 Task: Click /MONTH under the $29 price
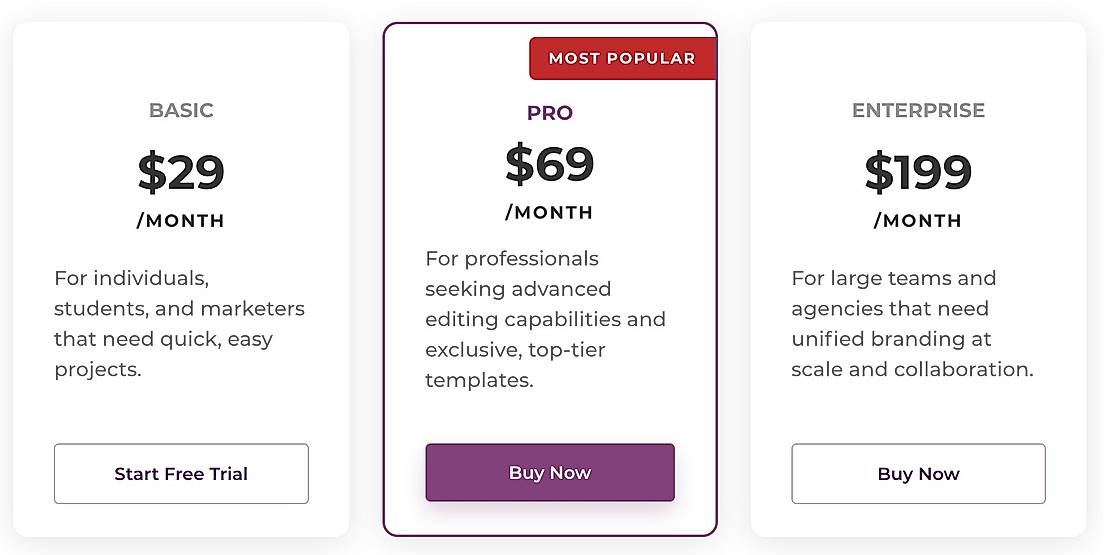point(181,221)
